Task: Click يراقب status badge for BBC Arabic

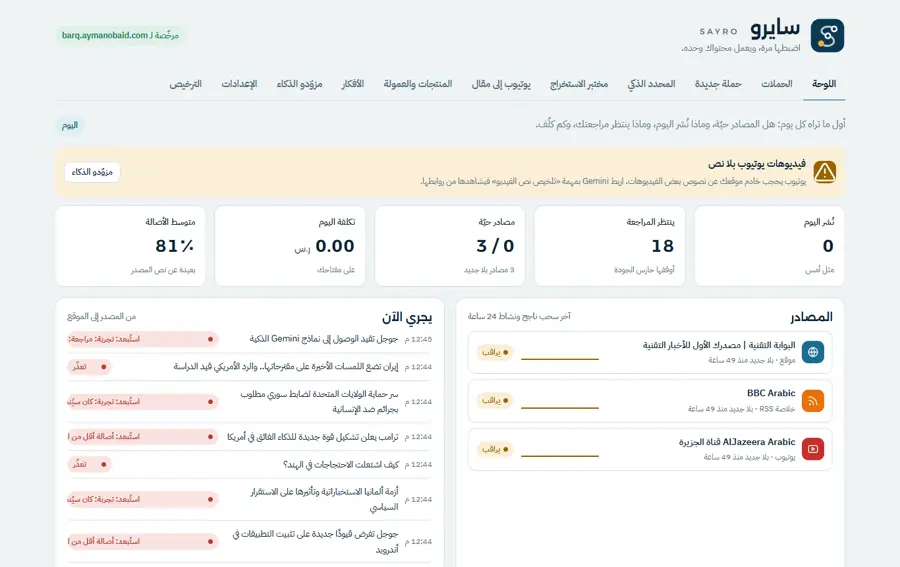Action: (495, 401)
